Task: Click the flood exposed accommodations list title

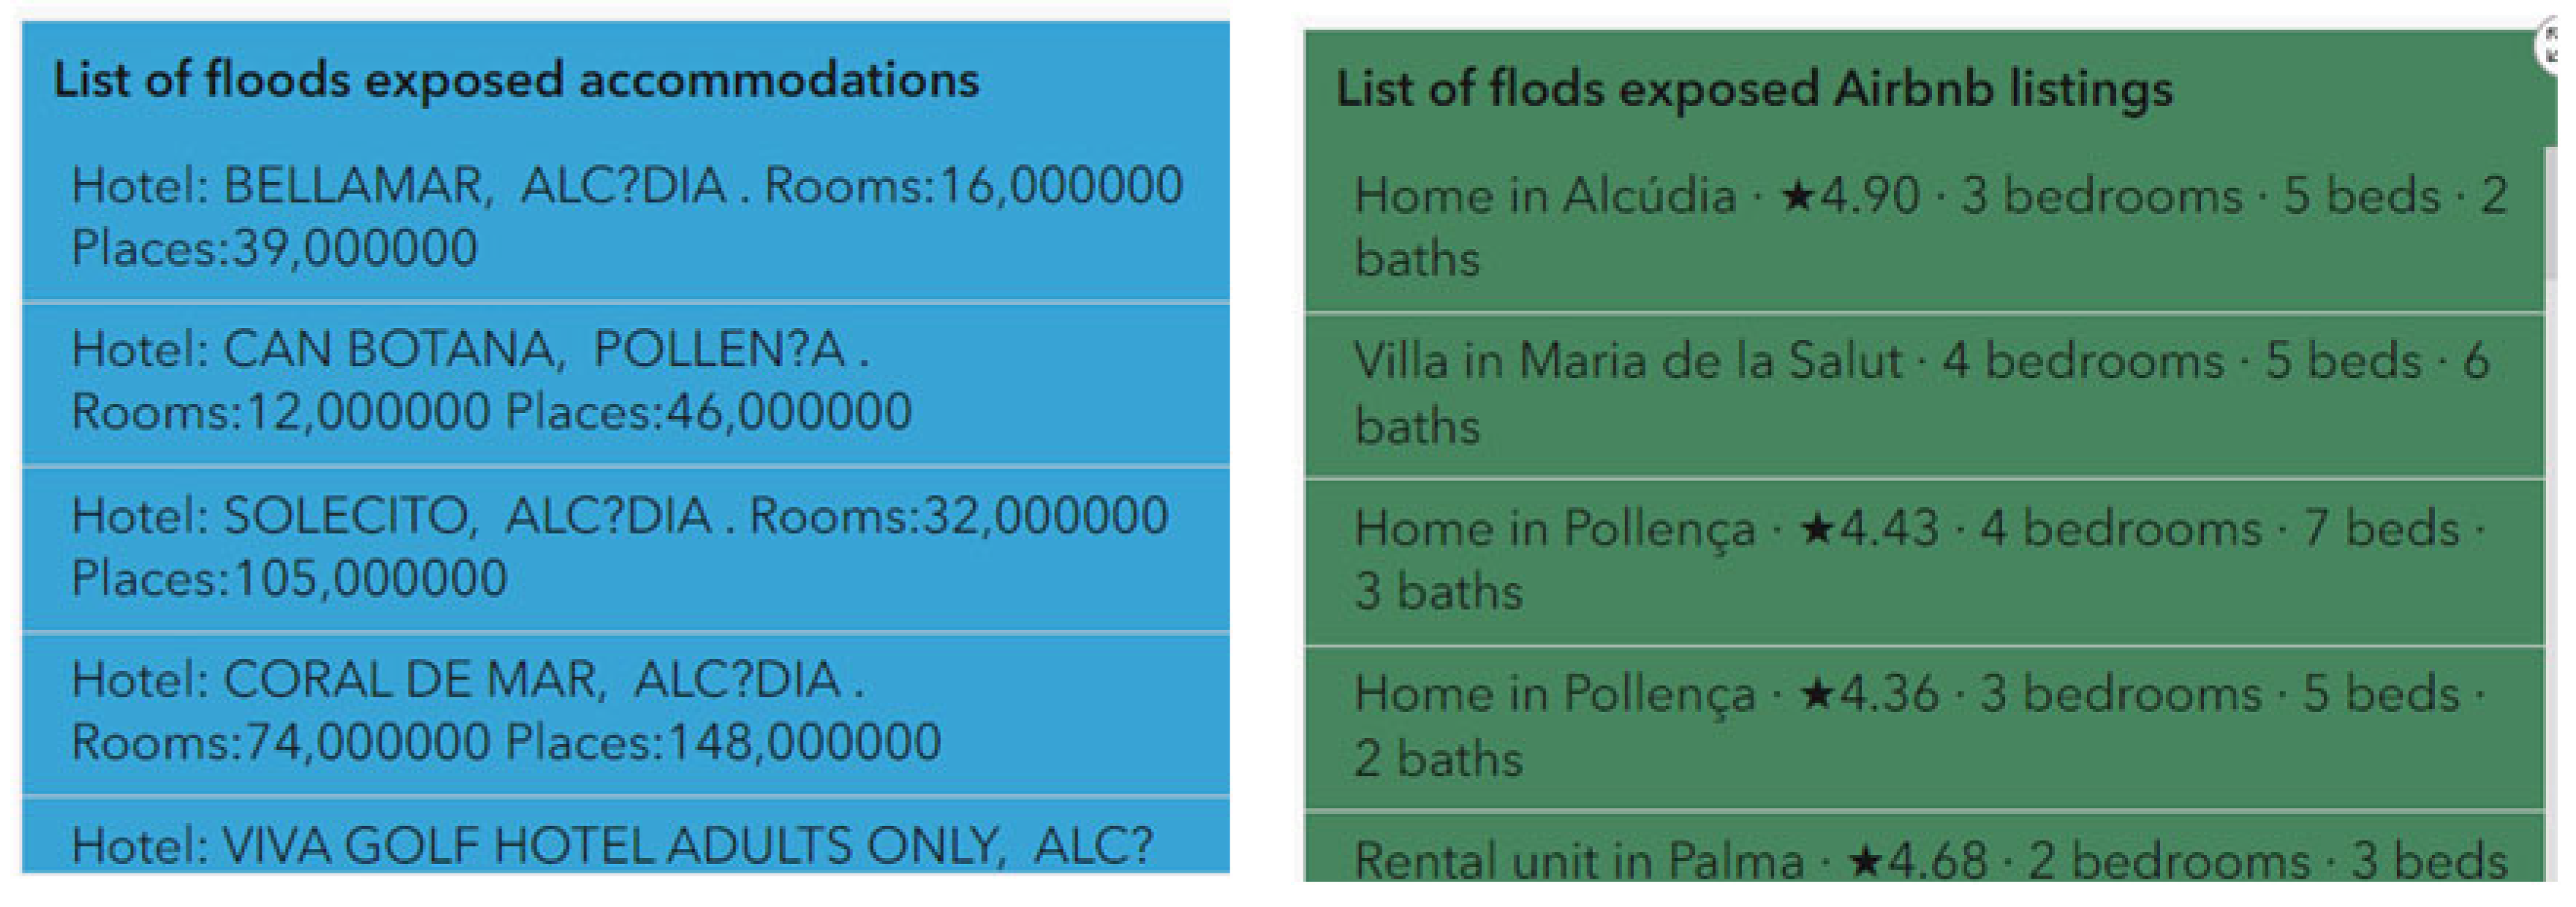Action: (x=516, y=80)
